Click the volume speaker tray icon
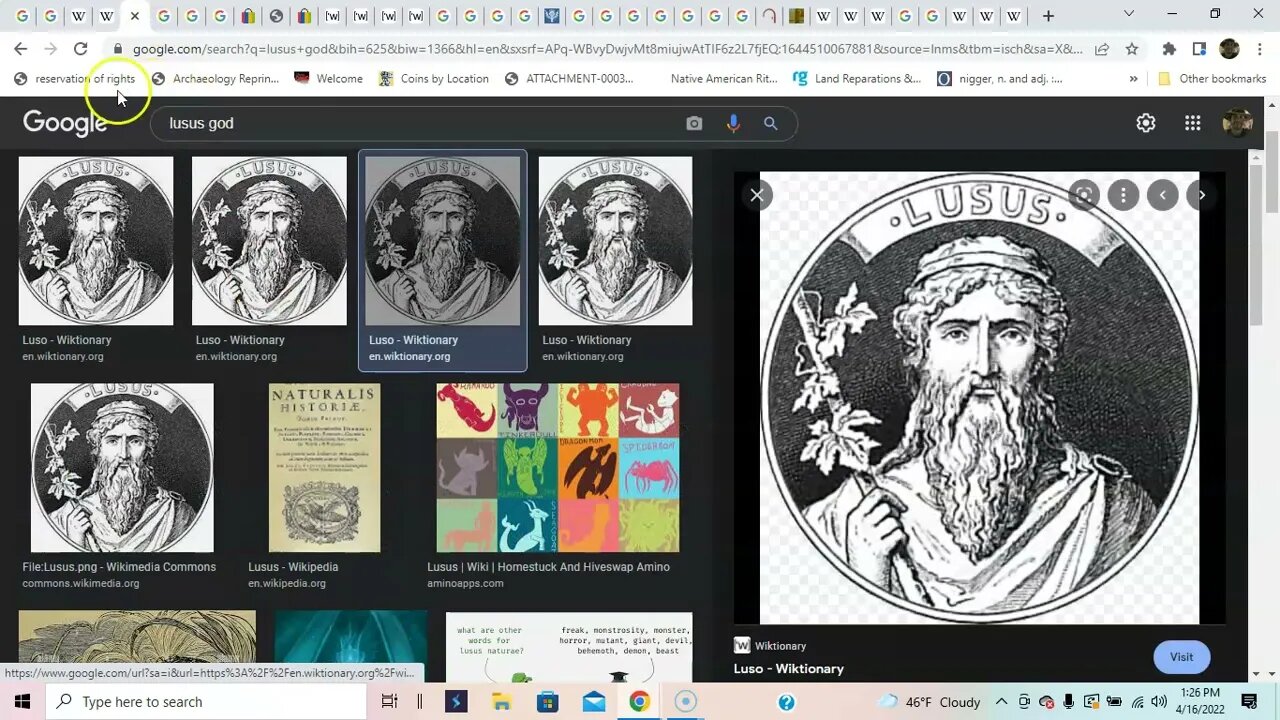 coord(1159,702)
